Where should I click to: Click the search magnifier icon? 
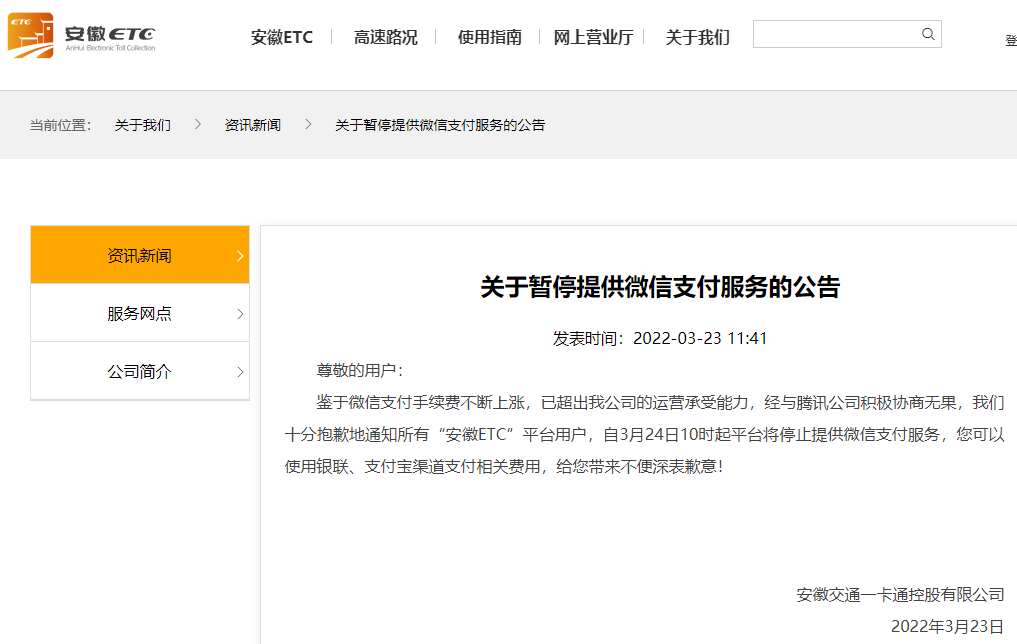point(928,34)
